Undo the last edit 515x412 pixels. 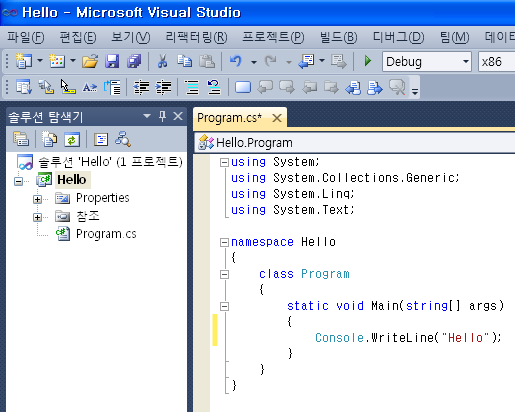click(236, 61)
